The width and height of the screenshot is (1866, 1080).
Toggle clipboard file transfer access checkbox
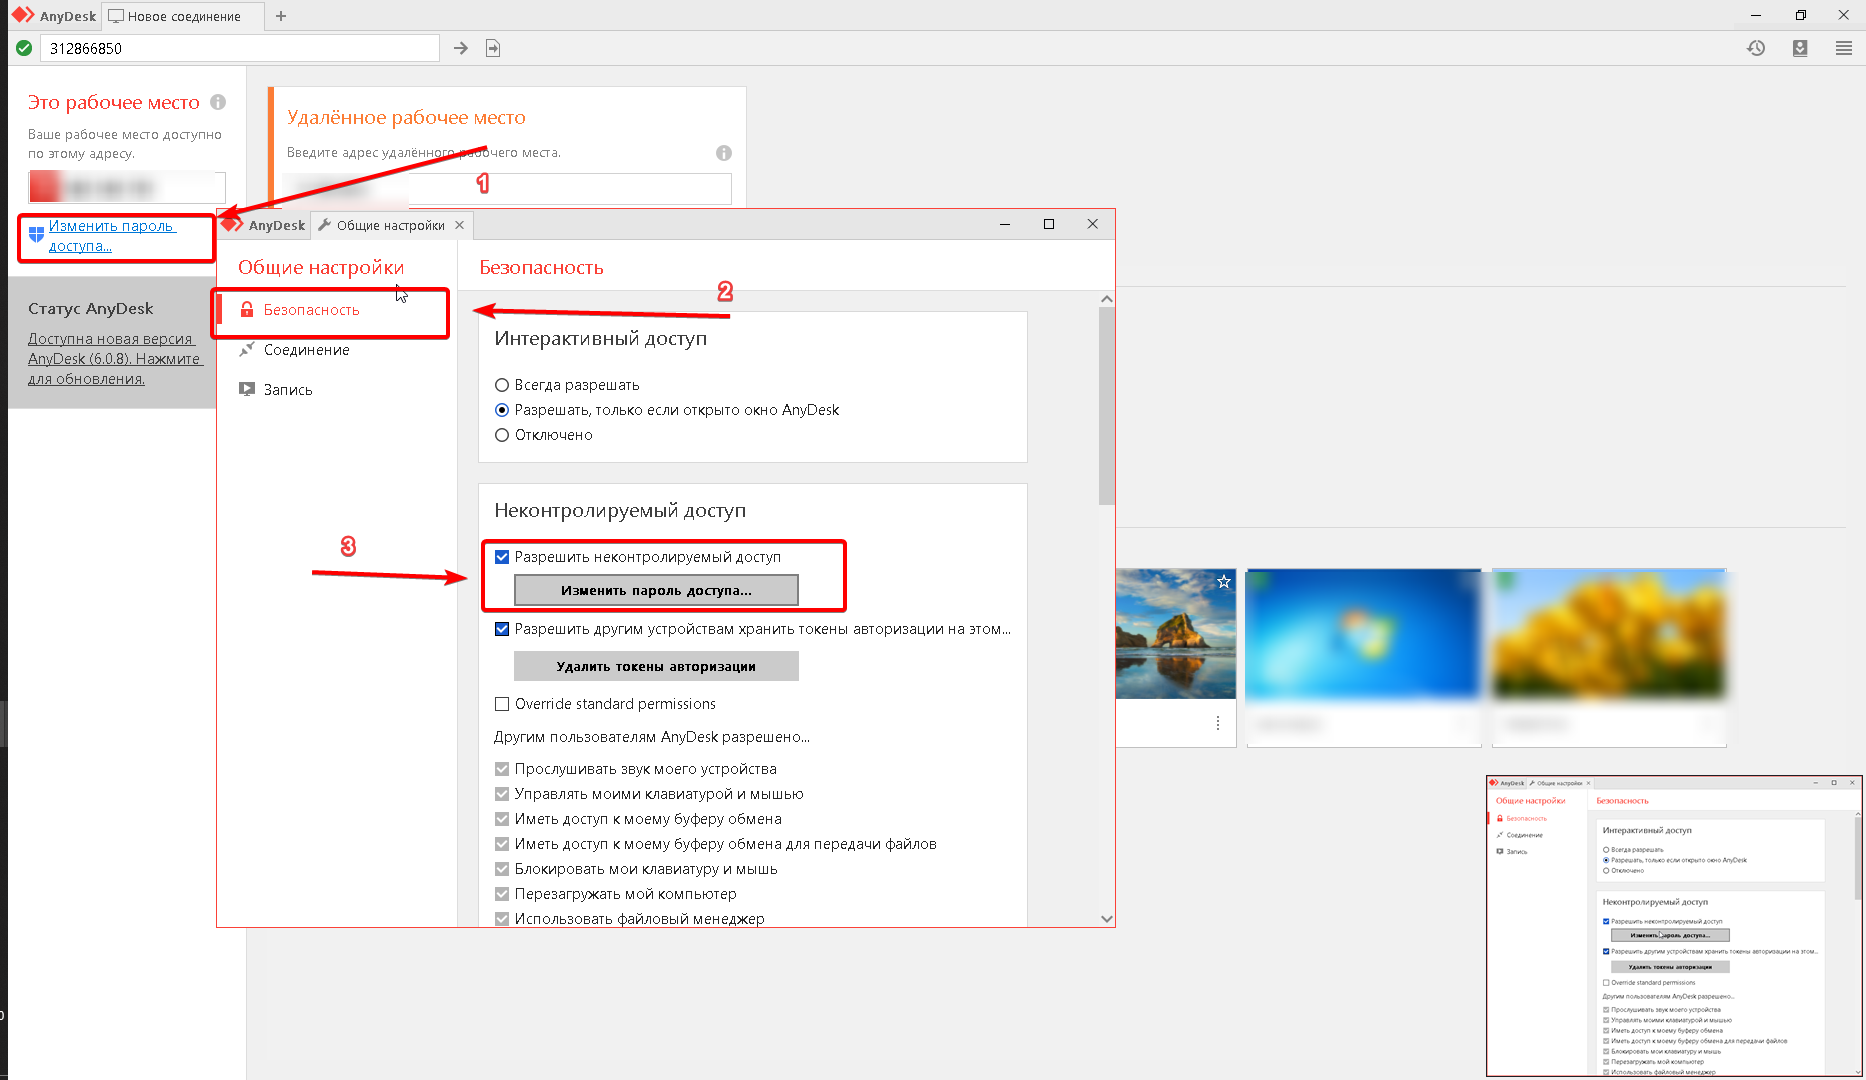click(x=502, y=844)
